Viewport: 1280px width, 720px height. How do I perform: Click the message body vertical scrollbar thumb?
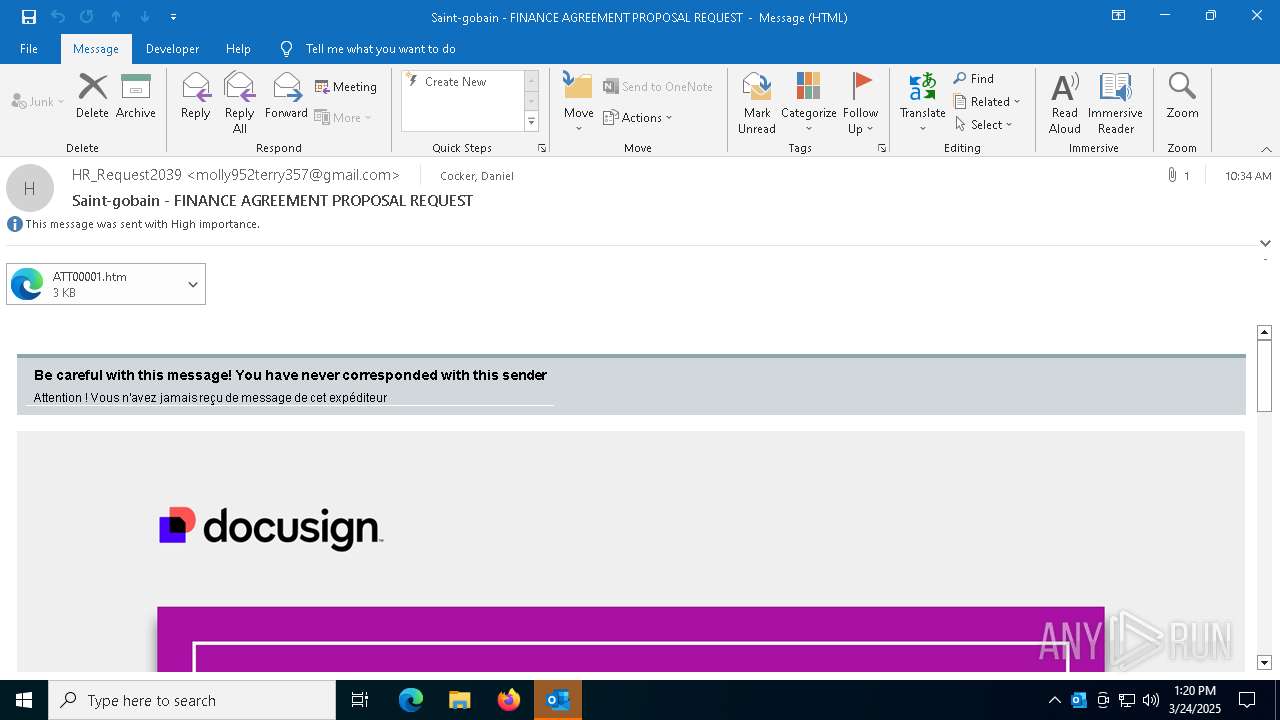pyautogui.click(x=1264, y=375)
